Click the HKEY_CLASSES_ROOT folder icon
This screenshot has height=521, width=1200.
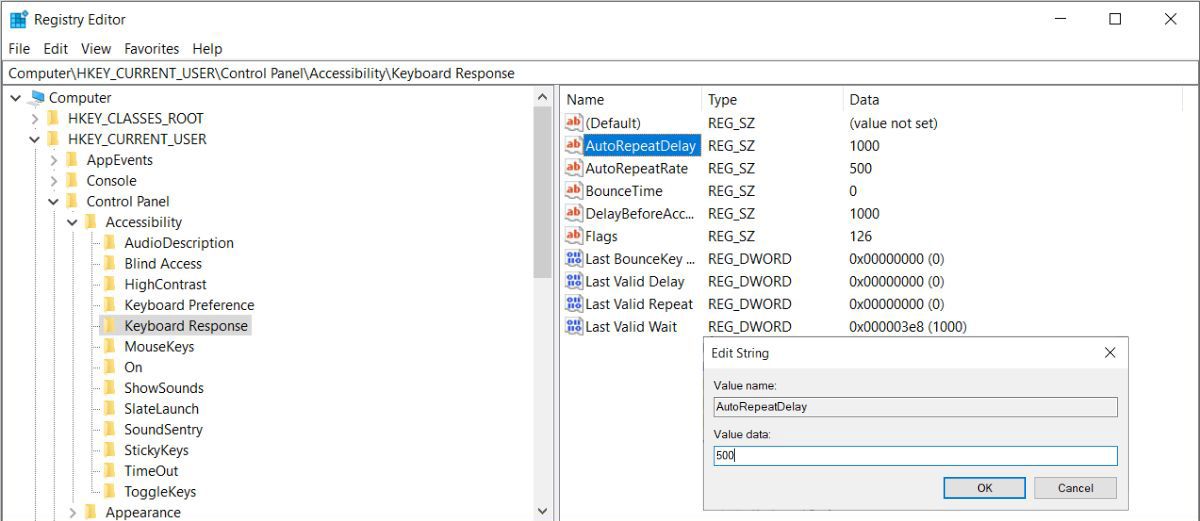pyautogui.click(x=54, y=118)
